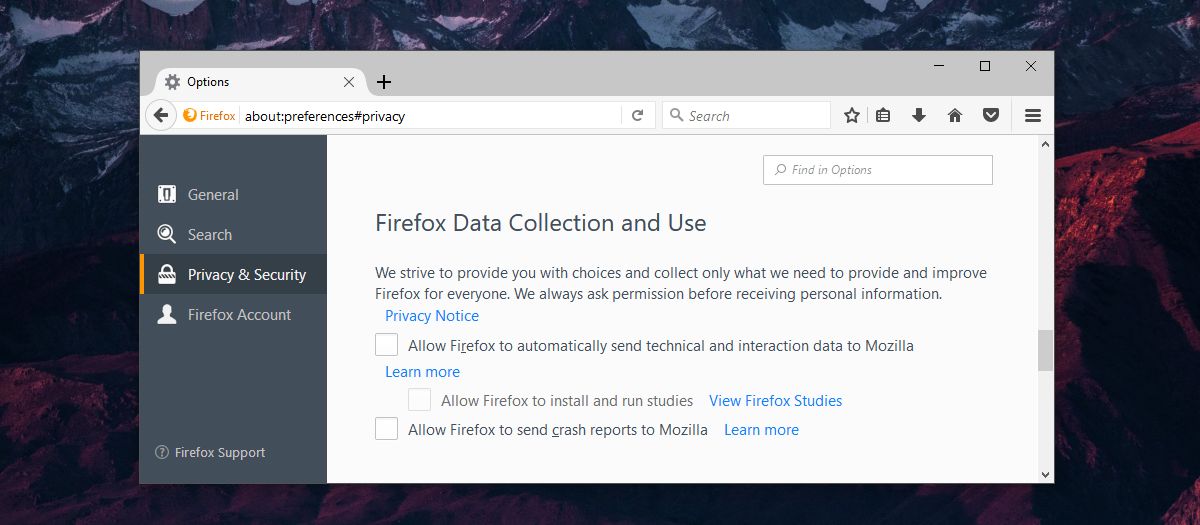
Task: Enable sending crash reports to Mozilla
Action: tap(386, 429)
